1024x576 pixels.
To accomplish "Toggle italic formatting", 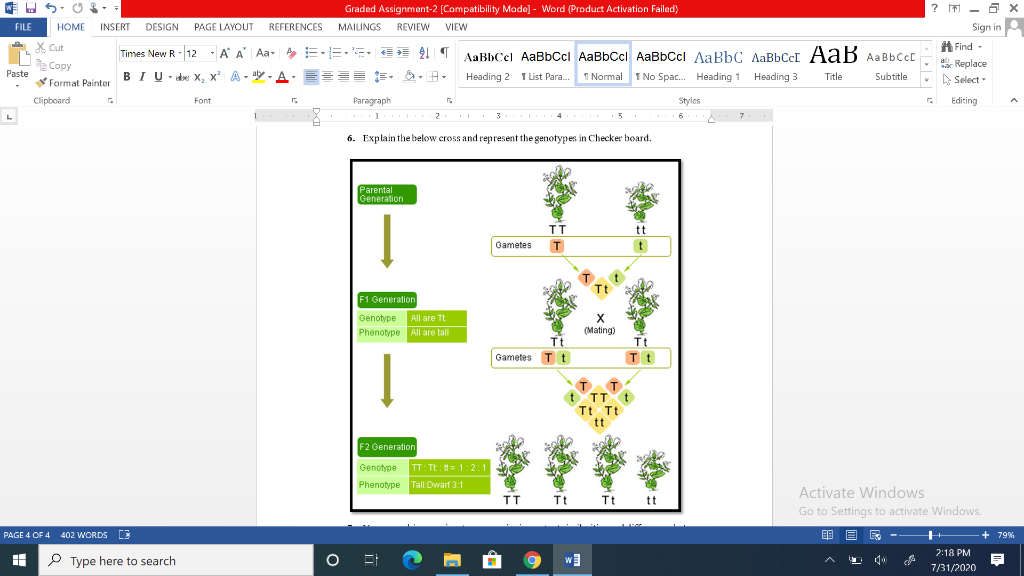I will 142,76.
